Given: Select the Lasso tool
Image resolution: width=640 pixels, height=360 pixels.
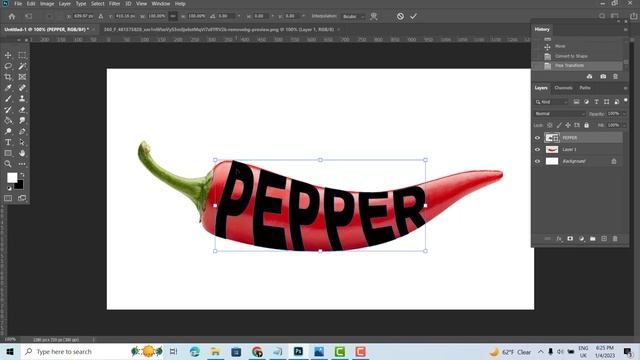Looking at the screenshot, I should click(8, 66).
